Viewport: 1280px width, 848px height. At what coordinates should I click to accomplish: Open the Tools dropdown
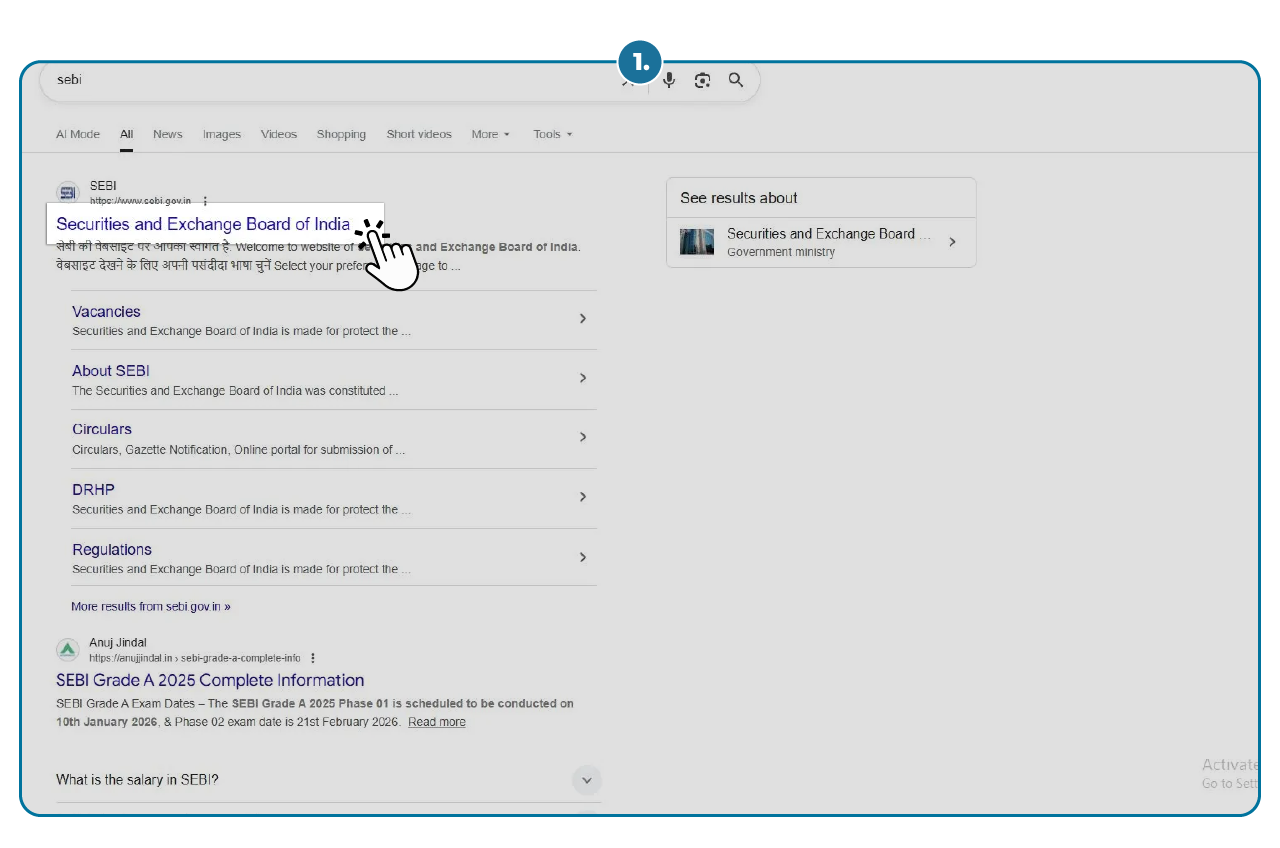(552, 134)
